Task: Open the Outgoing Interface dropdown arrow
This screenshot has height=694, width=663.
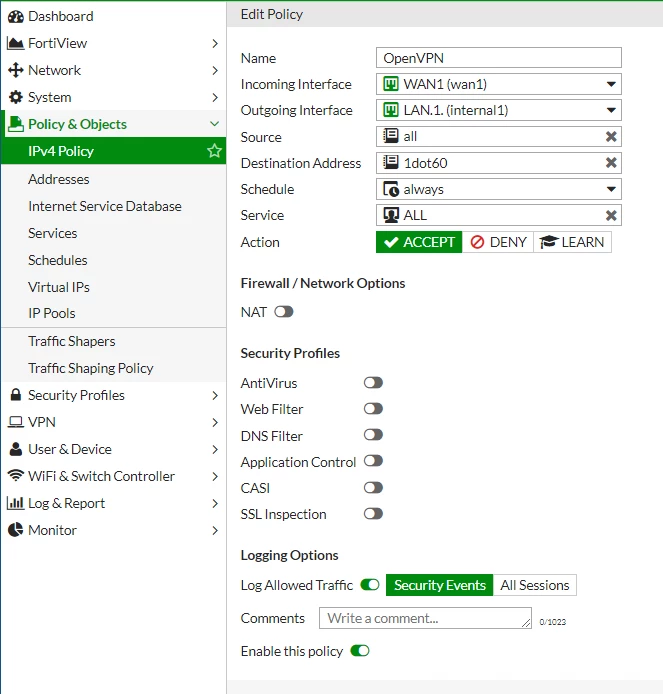Action: (611, 110)
